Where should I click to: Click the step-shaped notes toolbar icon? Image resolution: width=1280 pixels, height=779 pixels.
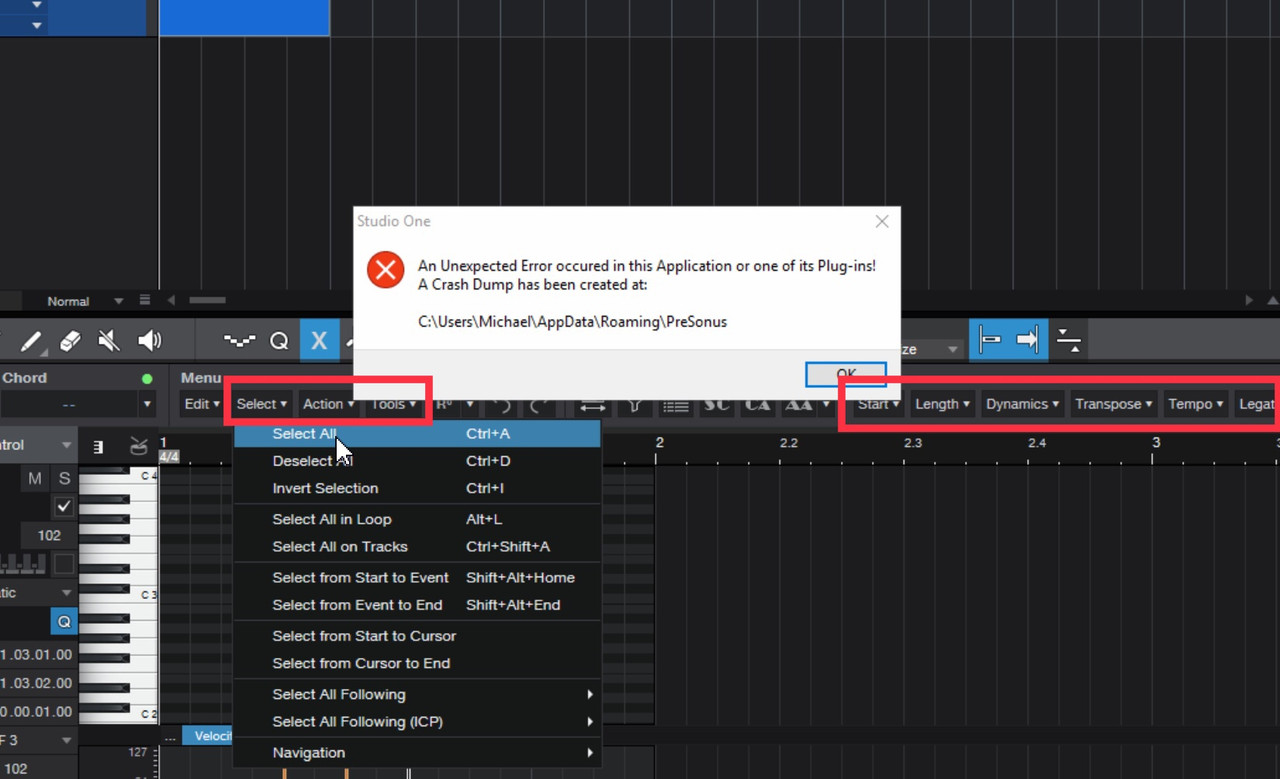pos(239,341)
